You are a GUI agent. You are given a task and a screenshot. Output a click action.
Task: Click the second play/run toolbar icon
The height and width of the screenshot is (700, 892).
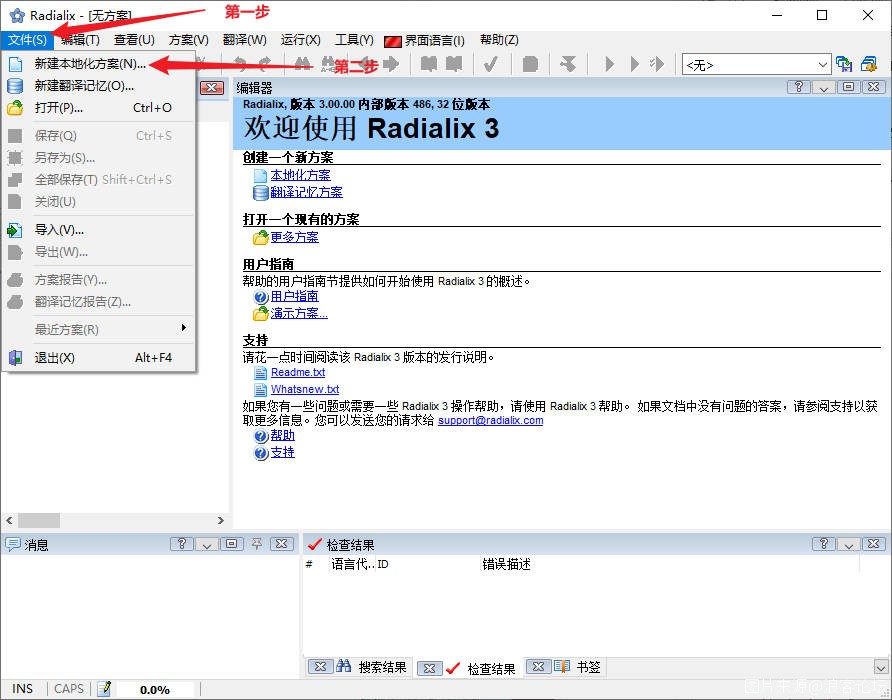tap(634, 64)
